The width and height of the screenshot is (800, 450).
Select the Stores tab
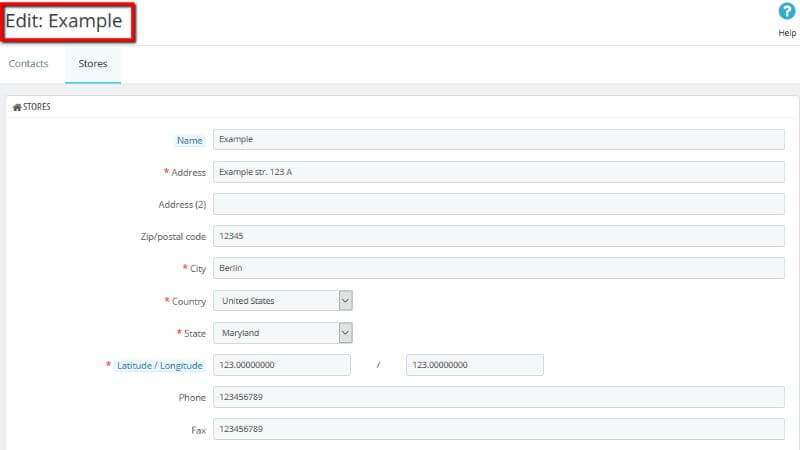click(x=93, y=64)
